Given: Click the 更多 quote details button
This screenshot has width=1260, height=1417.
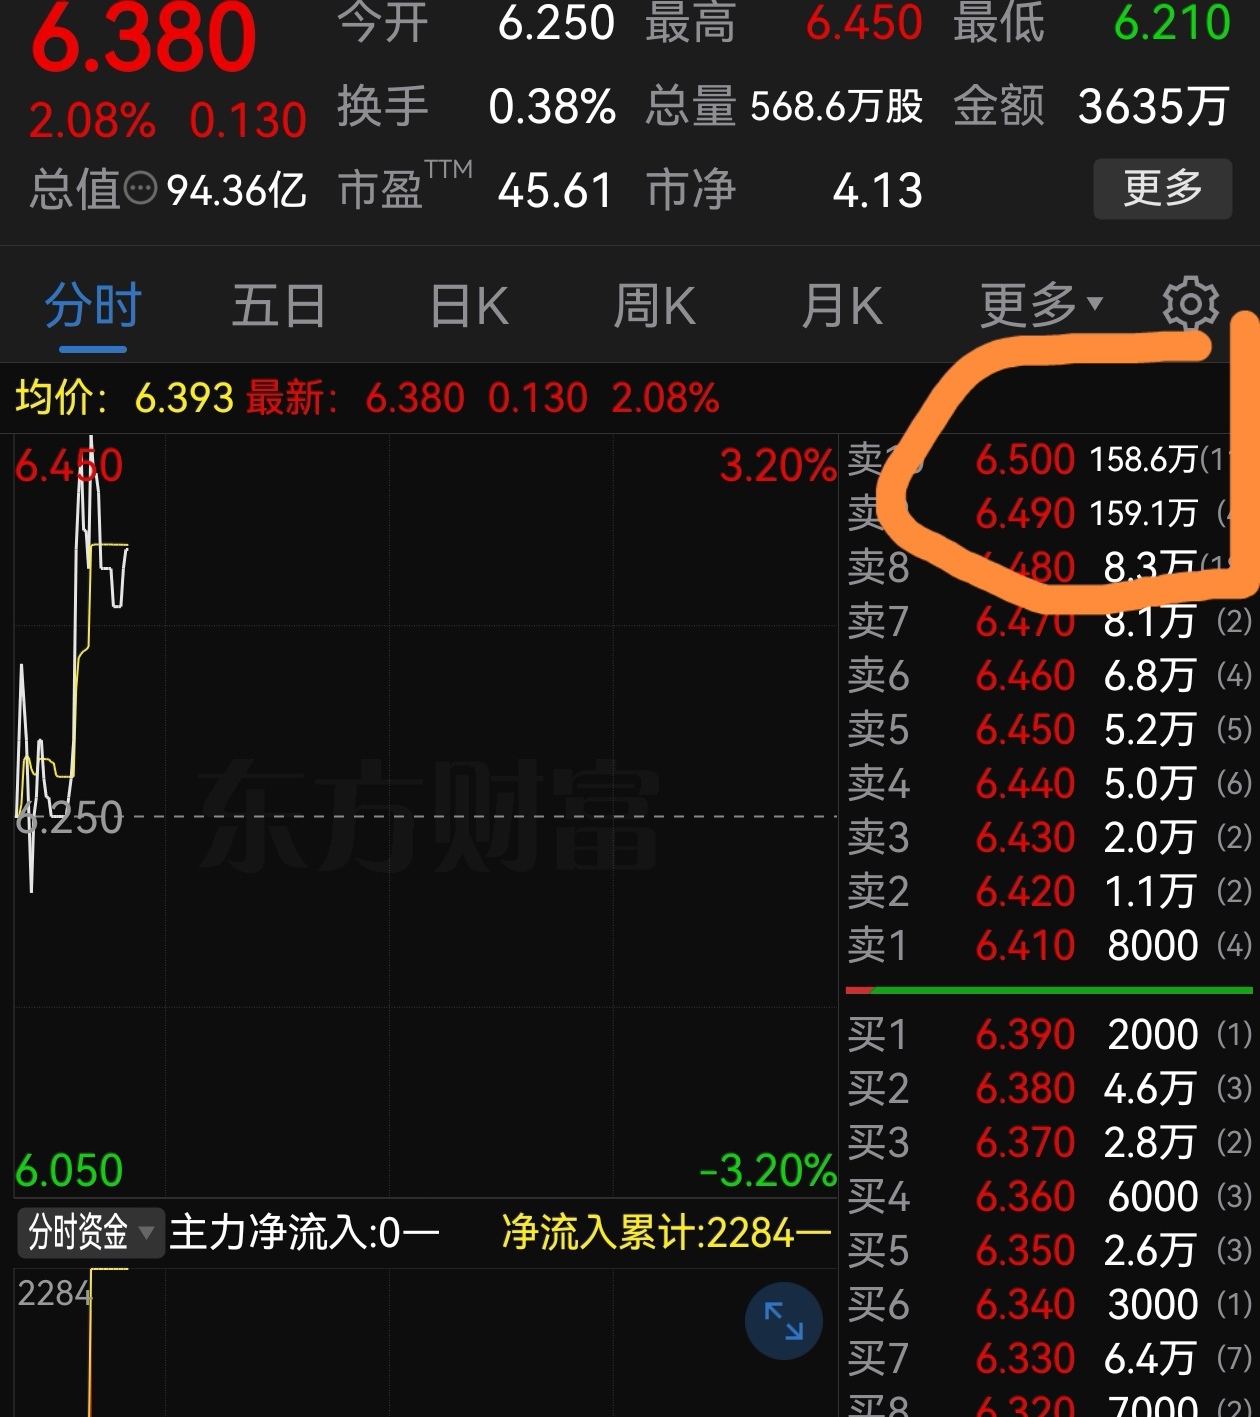Looking at the screenshot, I should coord(1162,188).
